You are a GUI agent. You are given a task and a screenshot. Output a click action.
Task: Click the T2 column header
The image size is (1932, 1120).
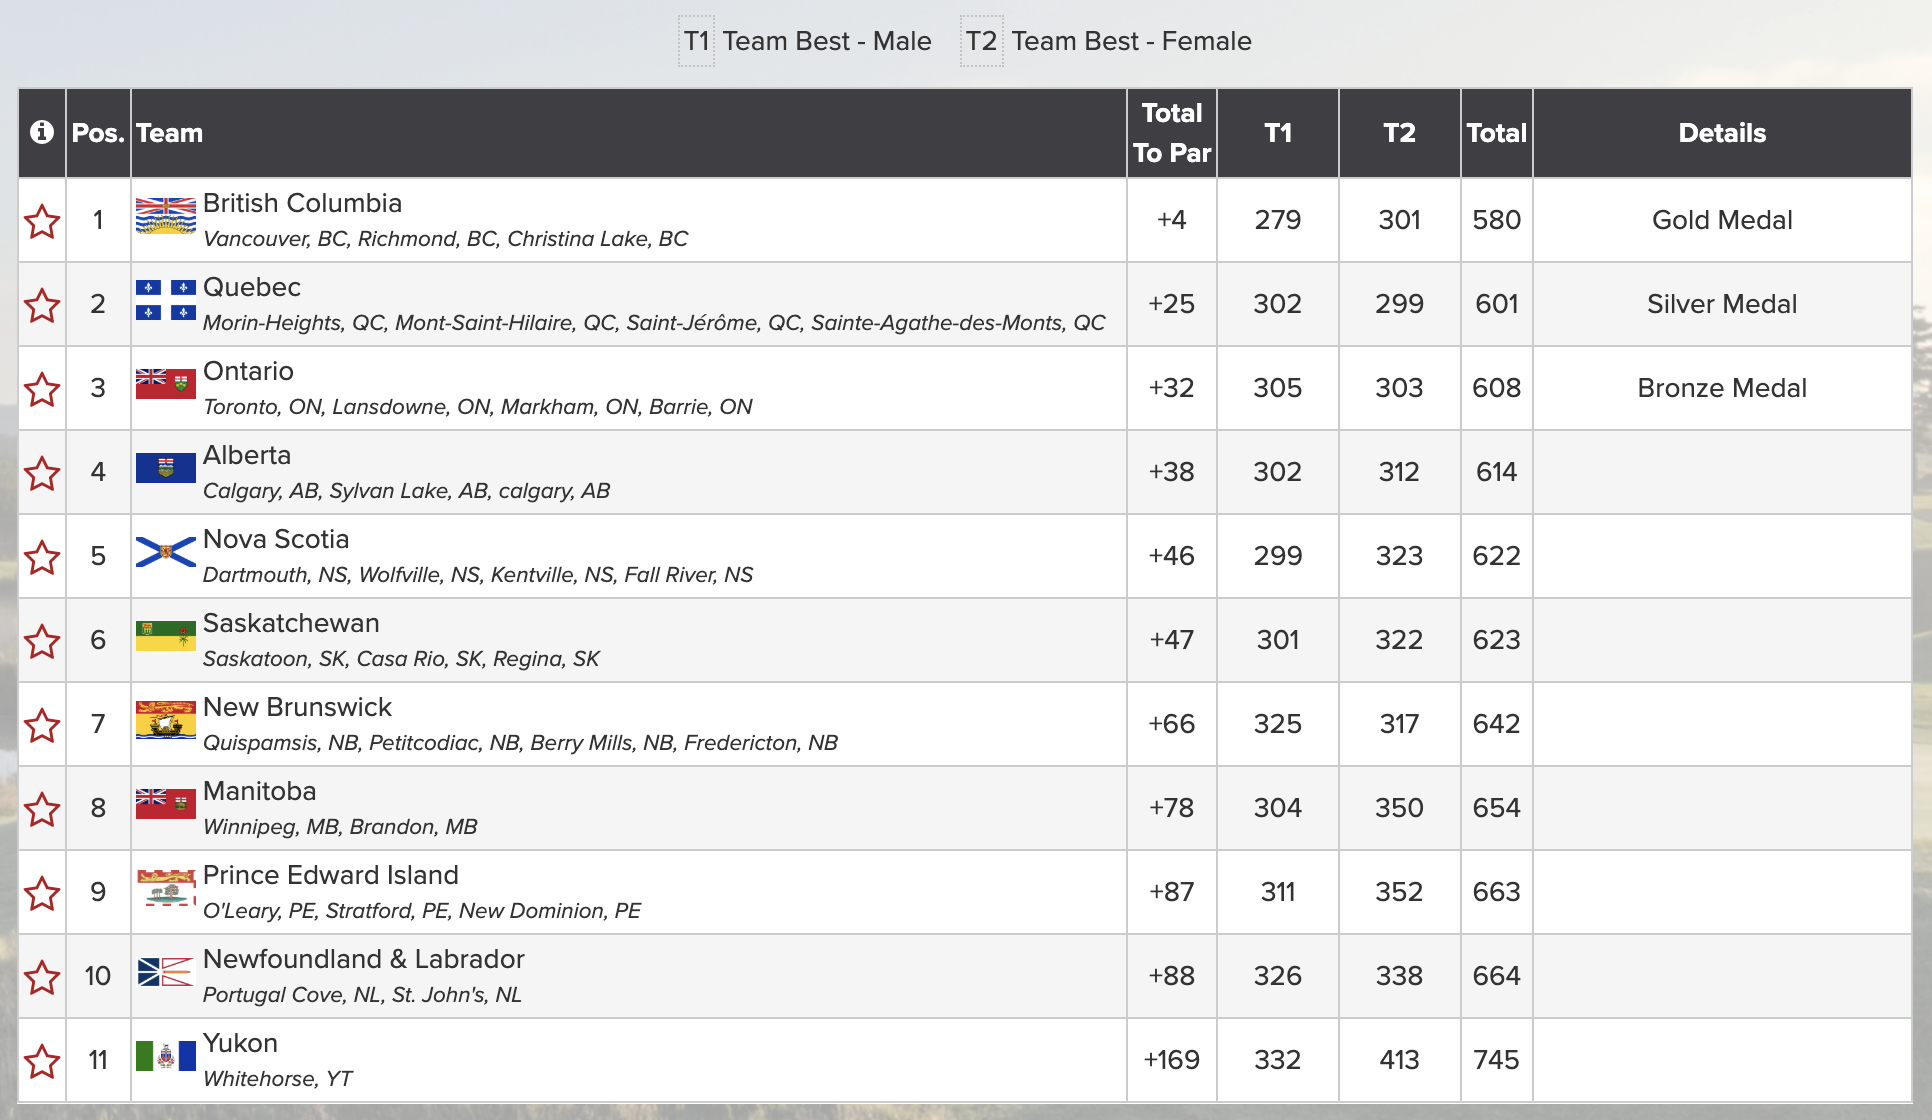click(1399, 133)
